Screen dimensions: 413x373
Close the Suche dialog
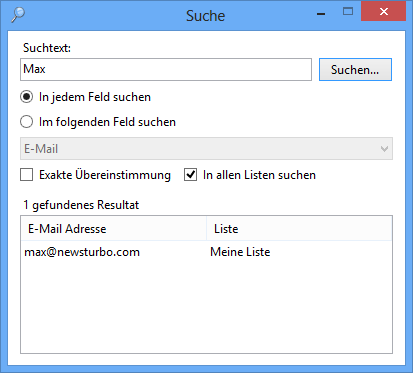[384, 12]
